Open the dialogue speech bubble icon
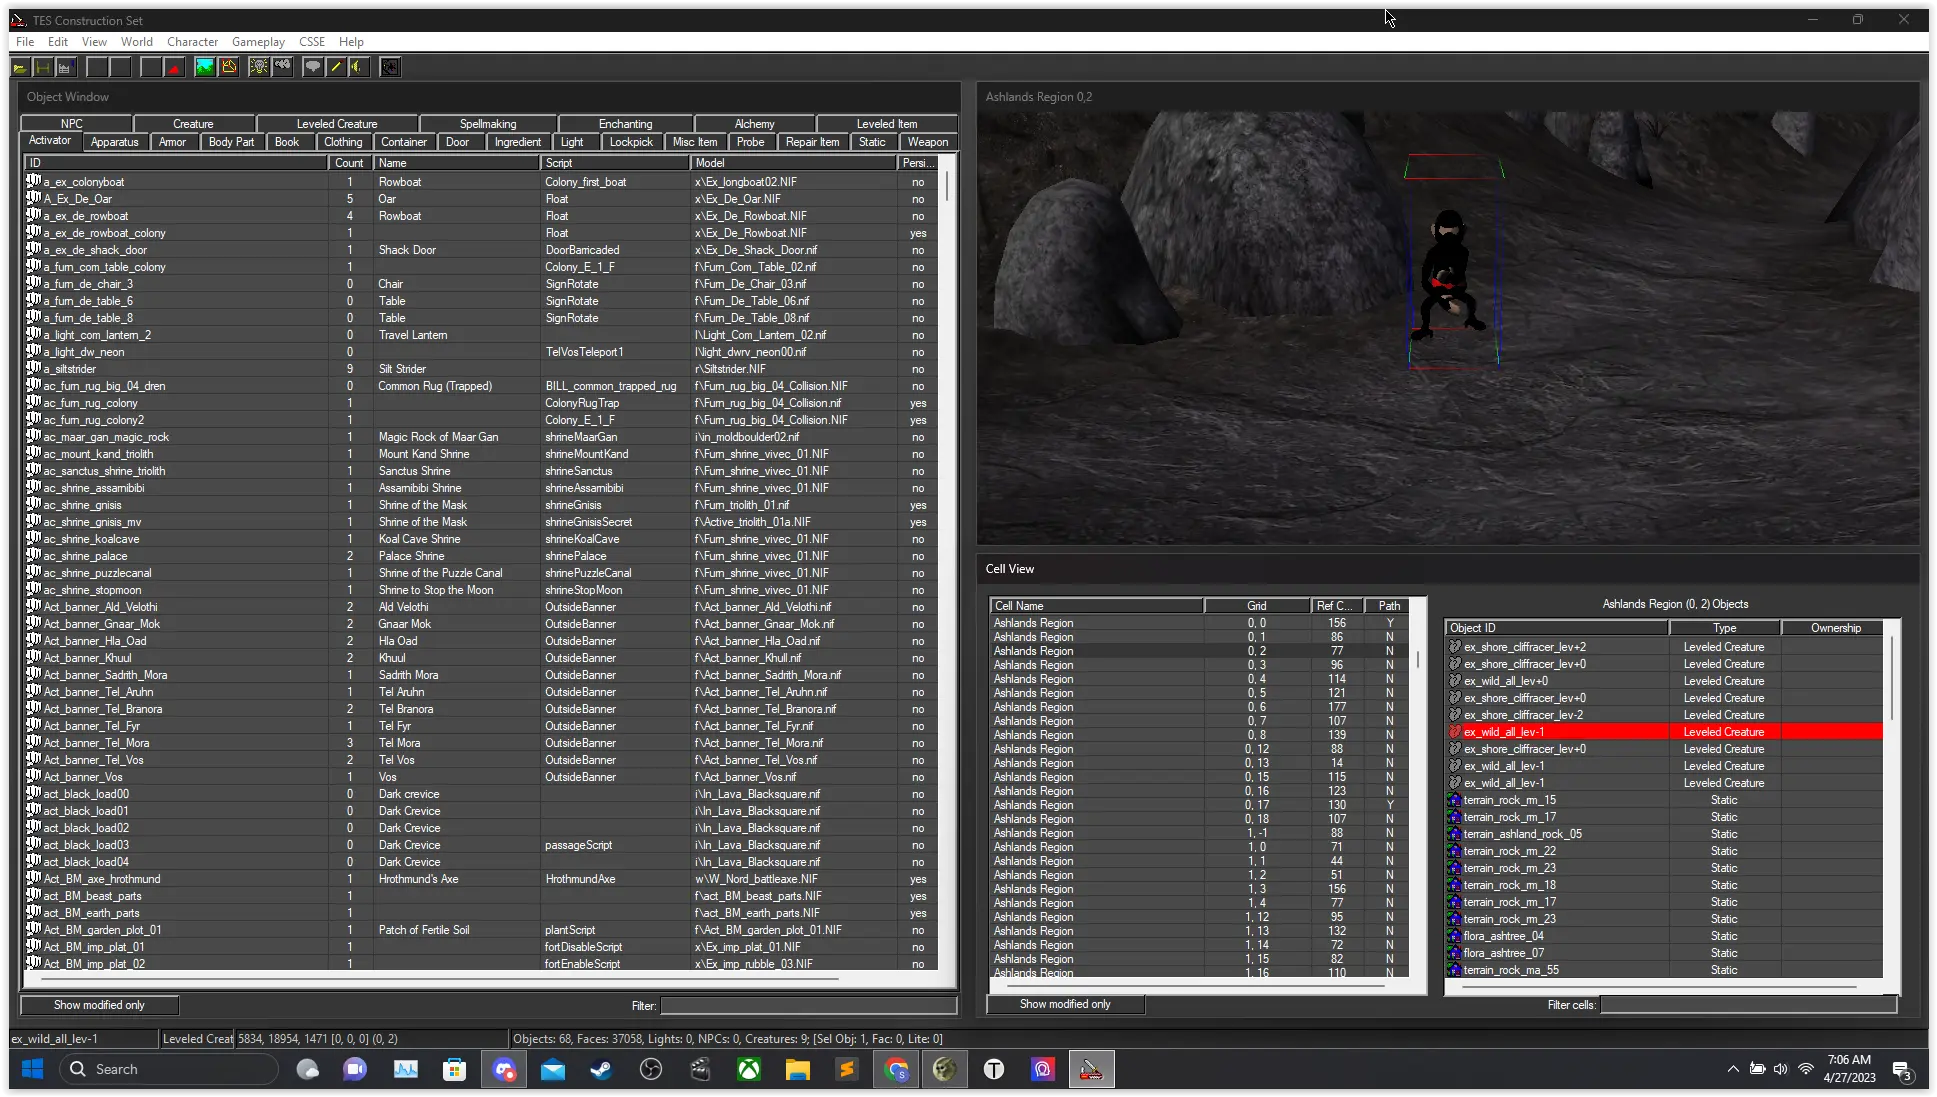1937x1097 pixels. (x=313, y=67)
